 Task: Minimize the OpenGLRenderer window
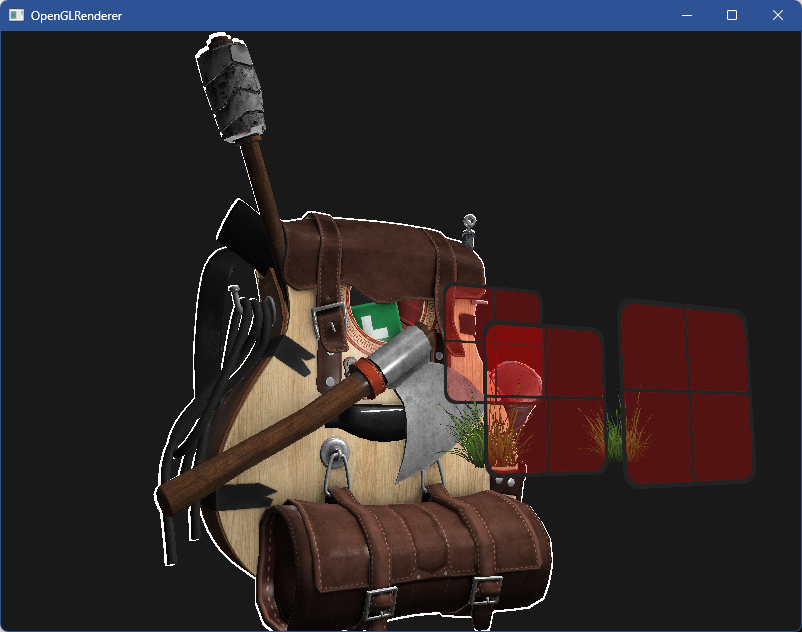pyautogui.click(x=687, y=15)
